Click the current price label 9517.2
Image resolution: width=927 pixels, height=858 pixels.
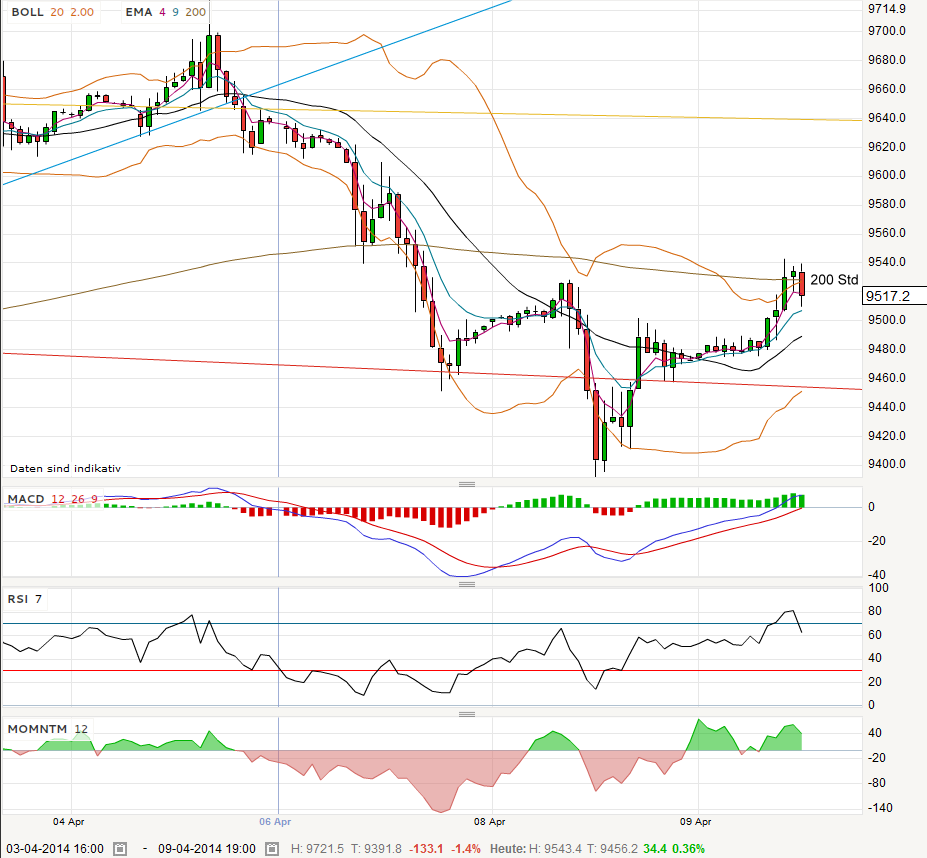coord(894,296)
